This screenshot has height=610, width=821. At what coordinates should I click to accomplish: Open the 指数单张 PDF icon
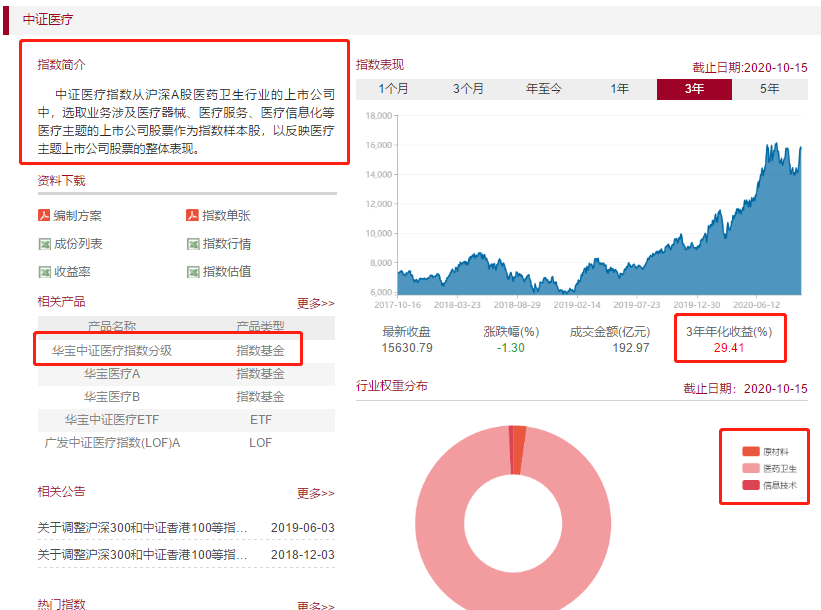(x=192, y=215)
